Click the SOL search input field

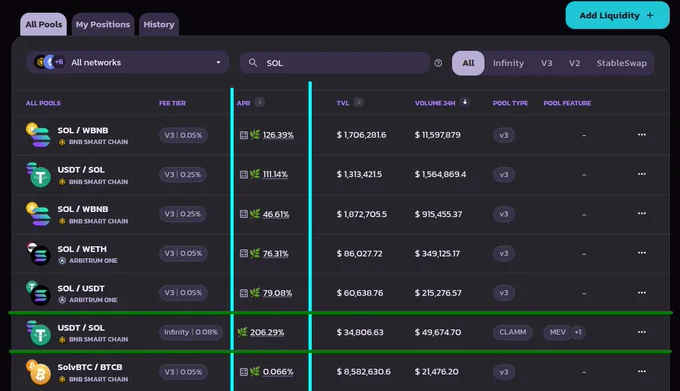(x=335, y=63)
